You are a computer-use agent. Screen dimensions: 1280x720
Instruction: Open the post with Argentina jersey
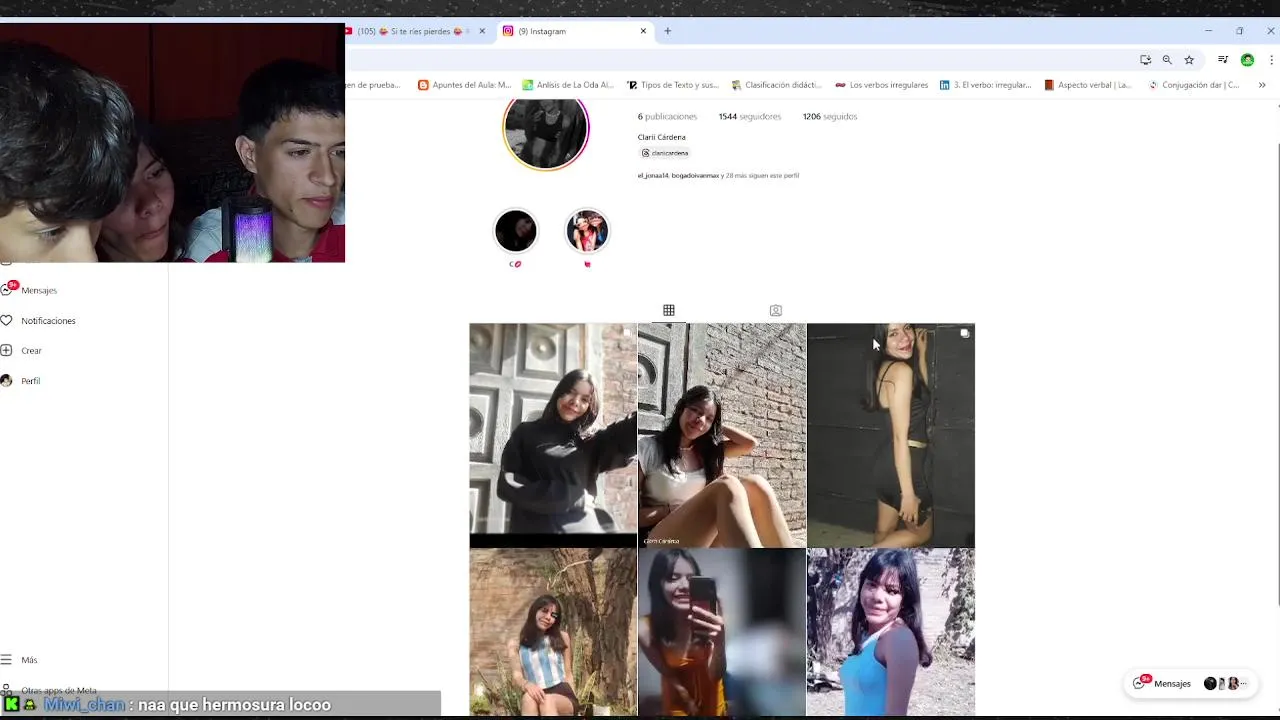tap(553, 632)
